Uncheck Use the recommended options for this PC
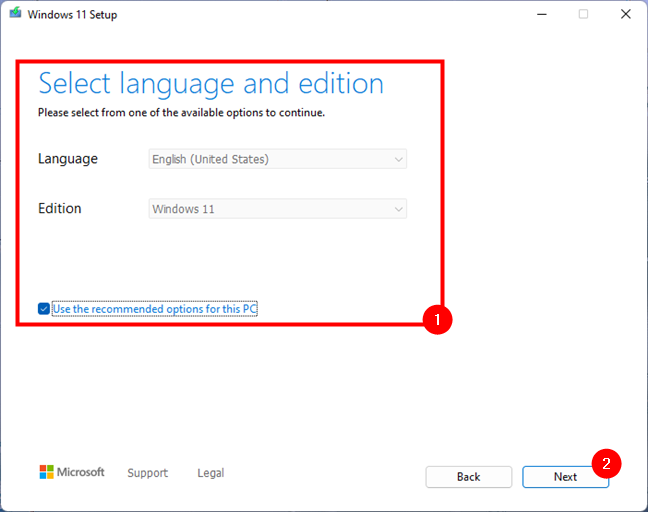648x512 pixels. click(x=44, y=309)
